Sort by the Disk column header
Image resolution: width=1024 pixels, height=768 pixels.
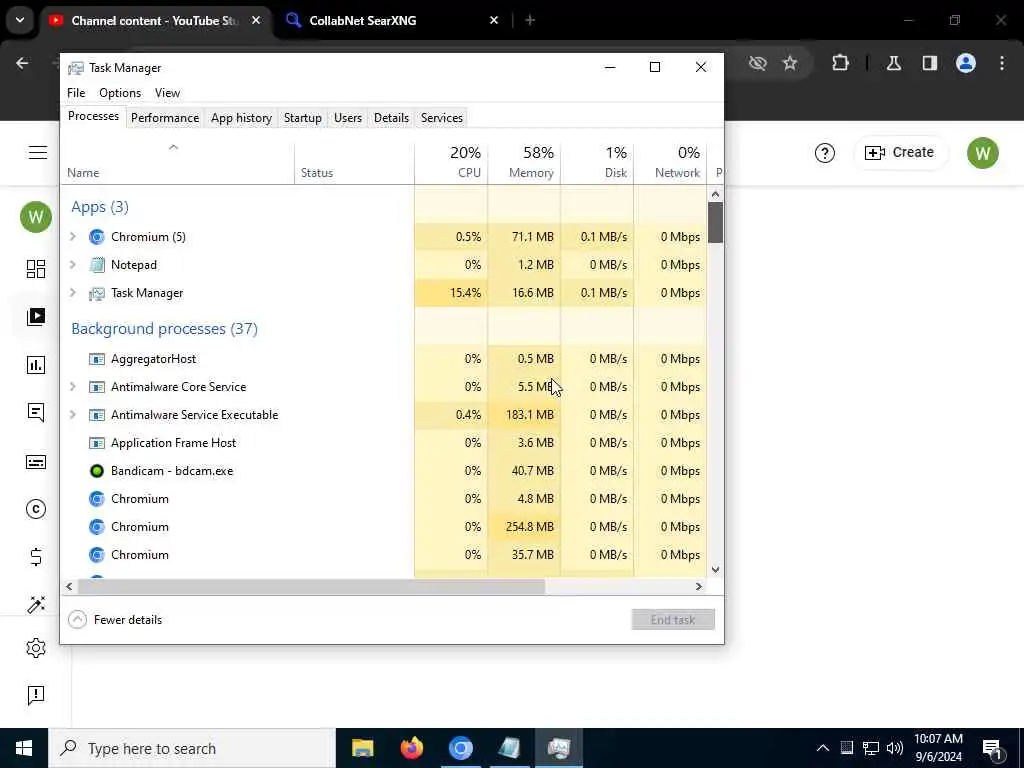click(598, 162)
